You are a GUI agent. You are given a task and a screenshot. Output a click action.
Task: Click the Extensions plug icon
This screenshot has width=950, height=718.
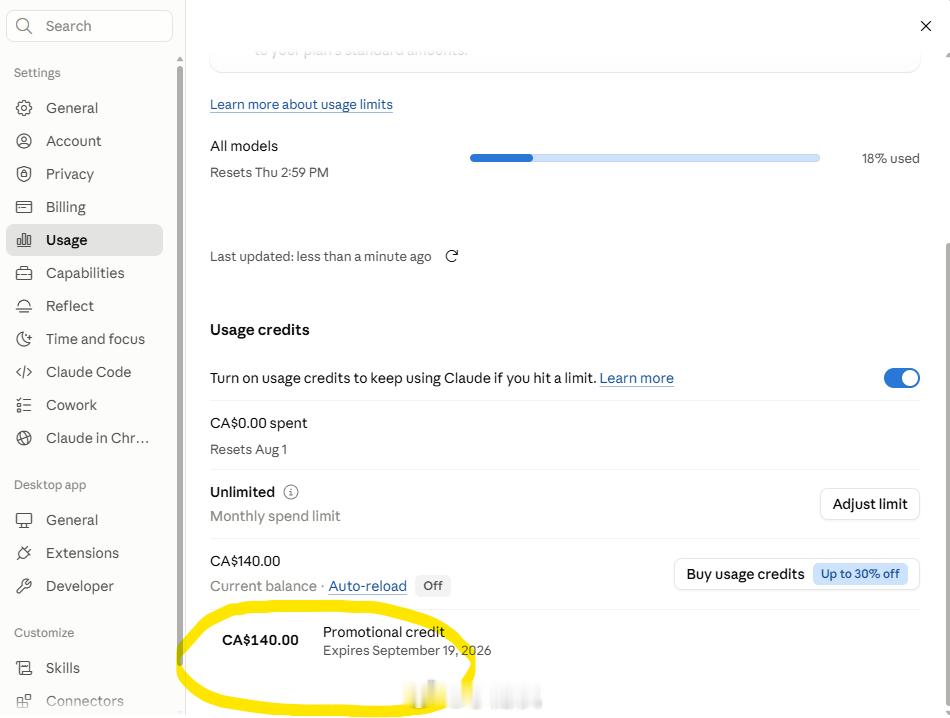(24, 553)
